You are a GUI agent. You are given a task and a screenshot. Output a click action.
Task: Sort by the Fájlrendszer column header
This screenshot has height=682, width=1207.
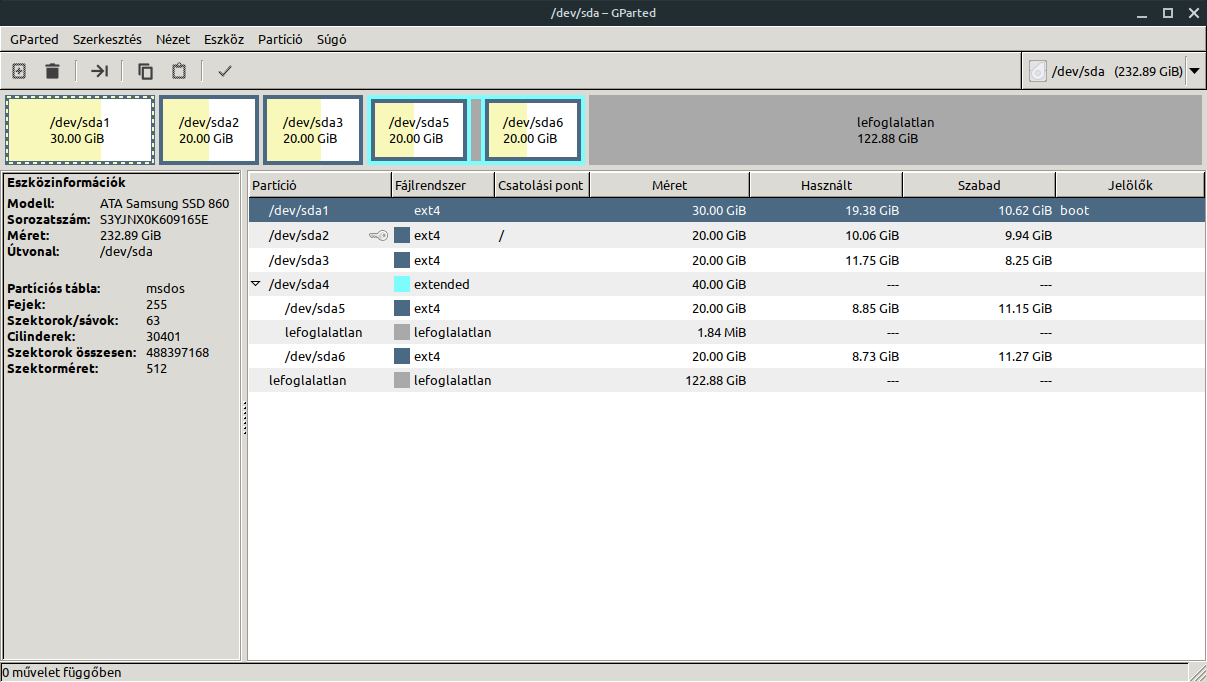[443, 185]
